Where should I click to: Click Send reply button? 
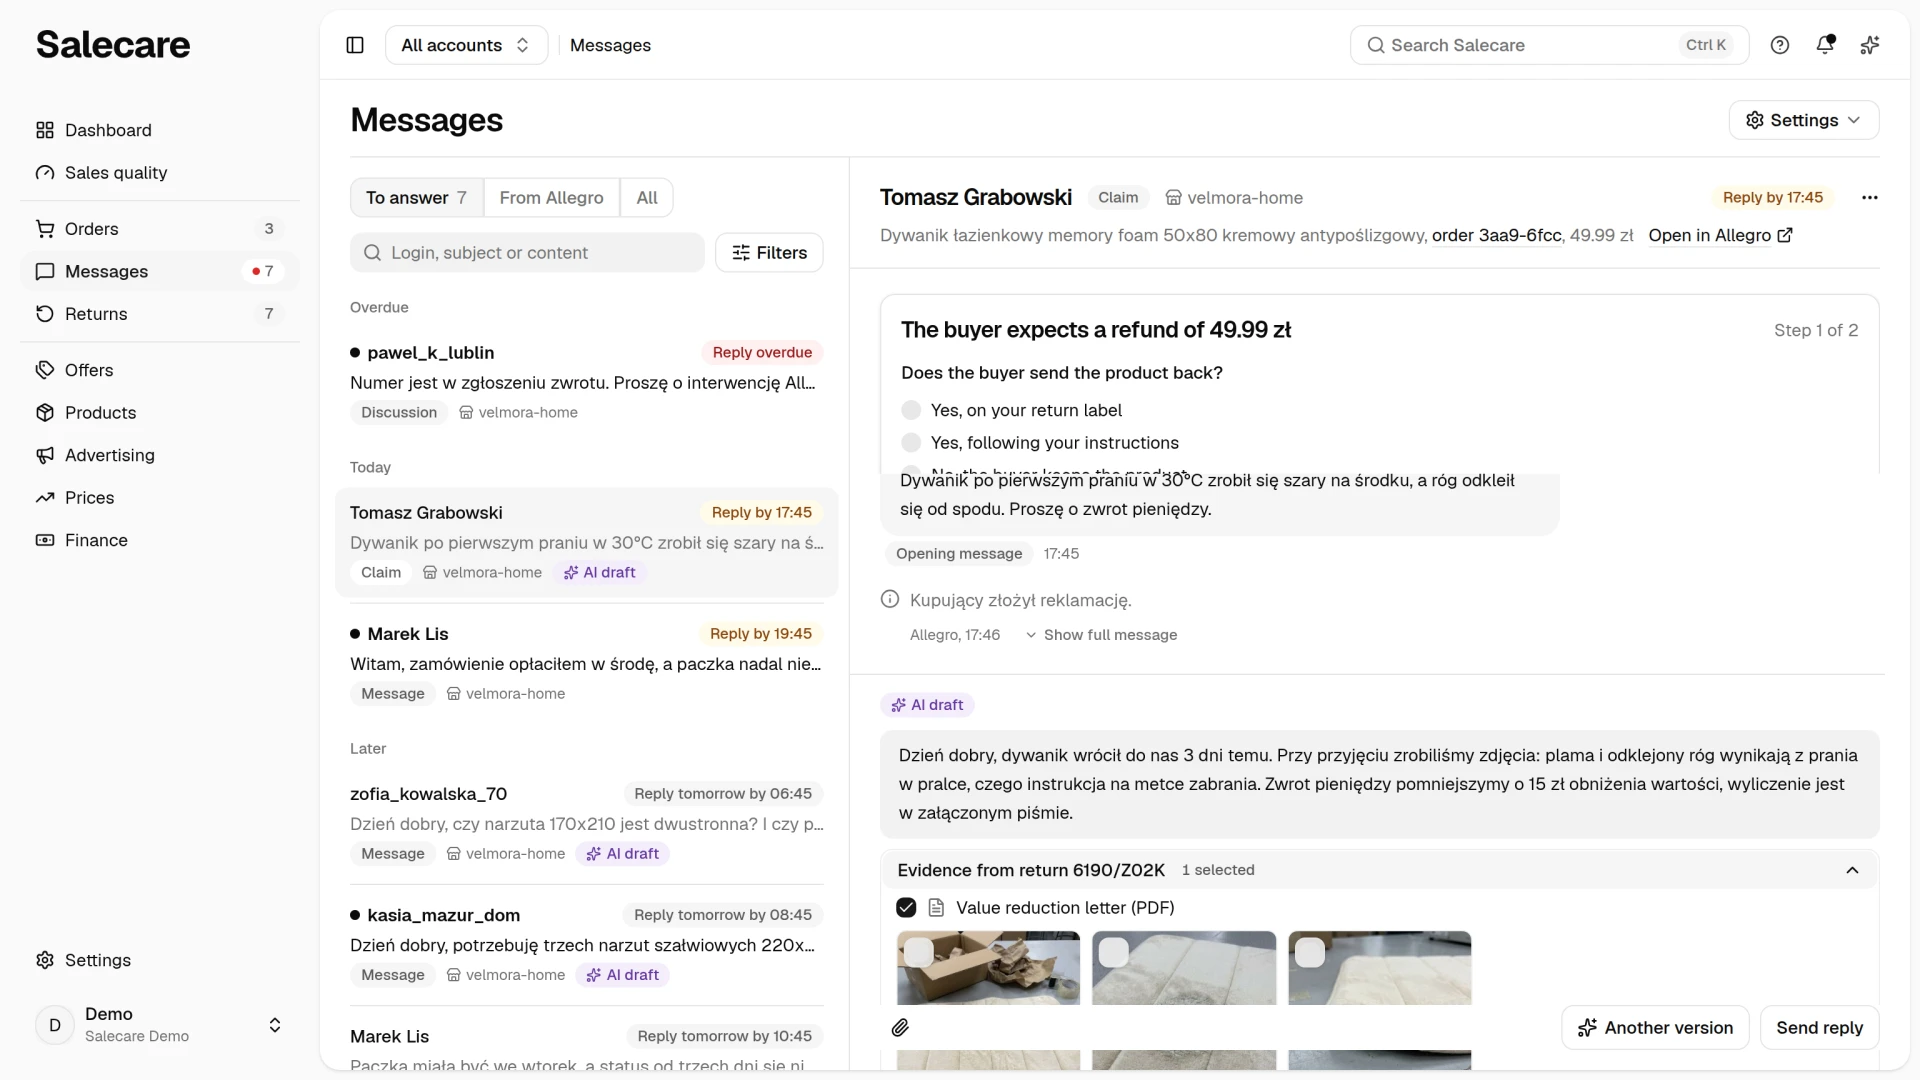pyautogui.click(x=1819, y=1028)
